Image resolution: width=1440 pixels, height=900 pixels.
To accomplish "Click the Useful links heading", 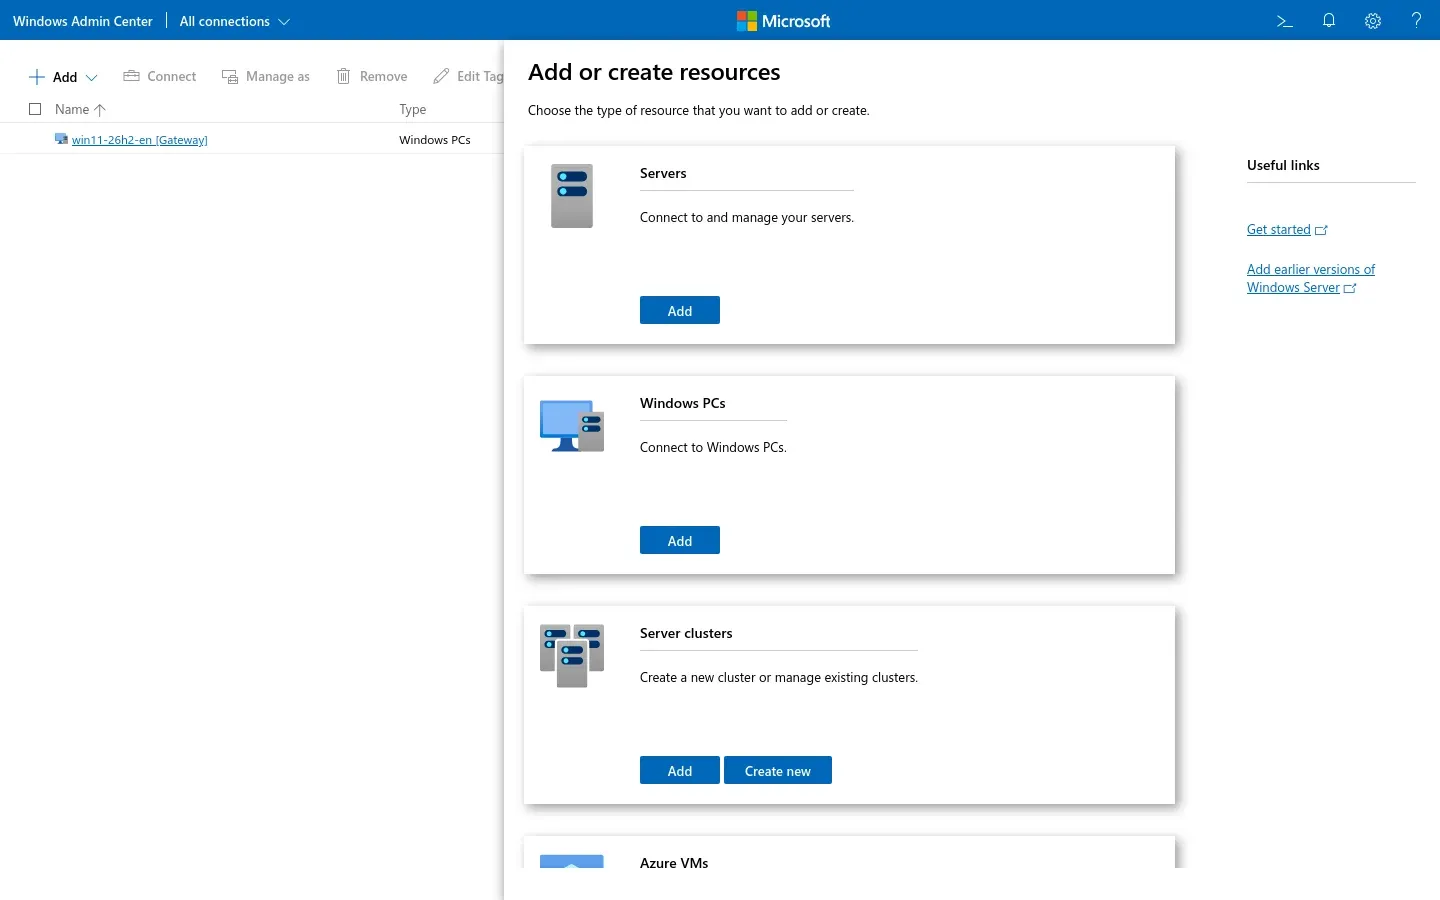I will [1283, 165].
